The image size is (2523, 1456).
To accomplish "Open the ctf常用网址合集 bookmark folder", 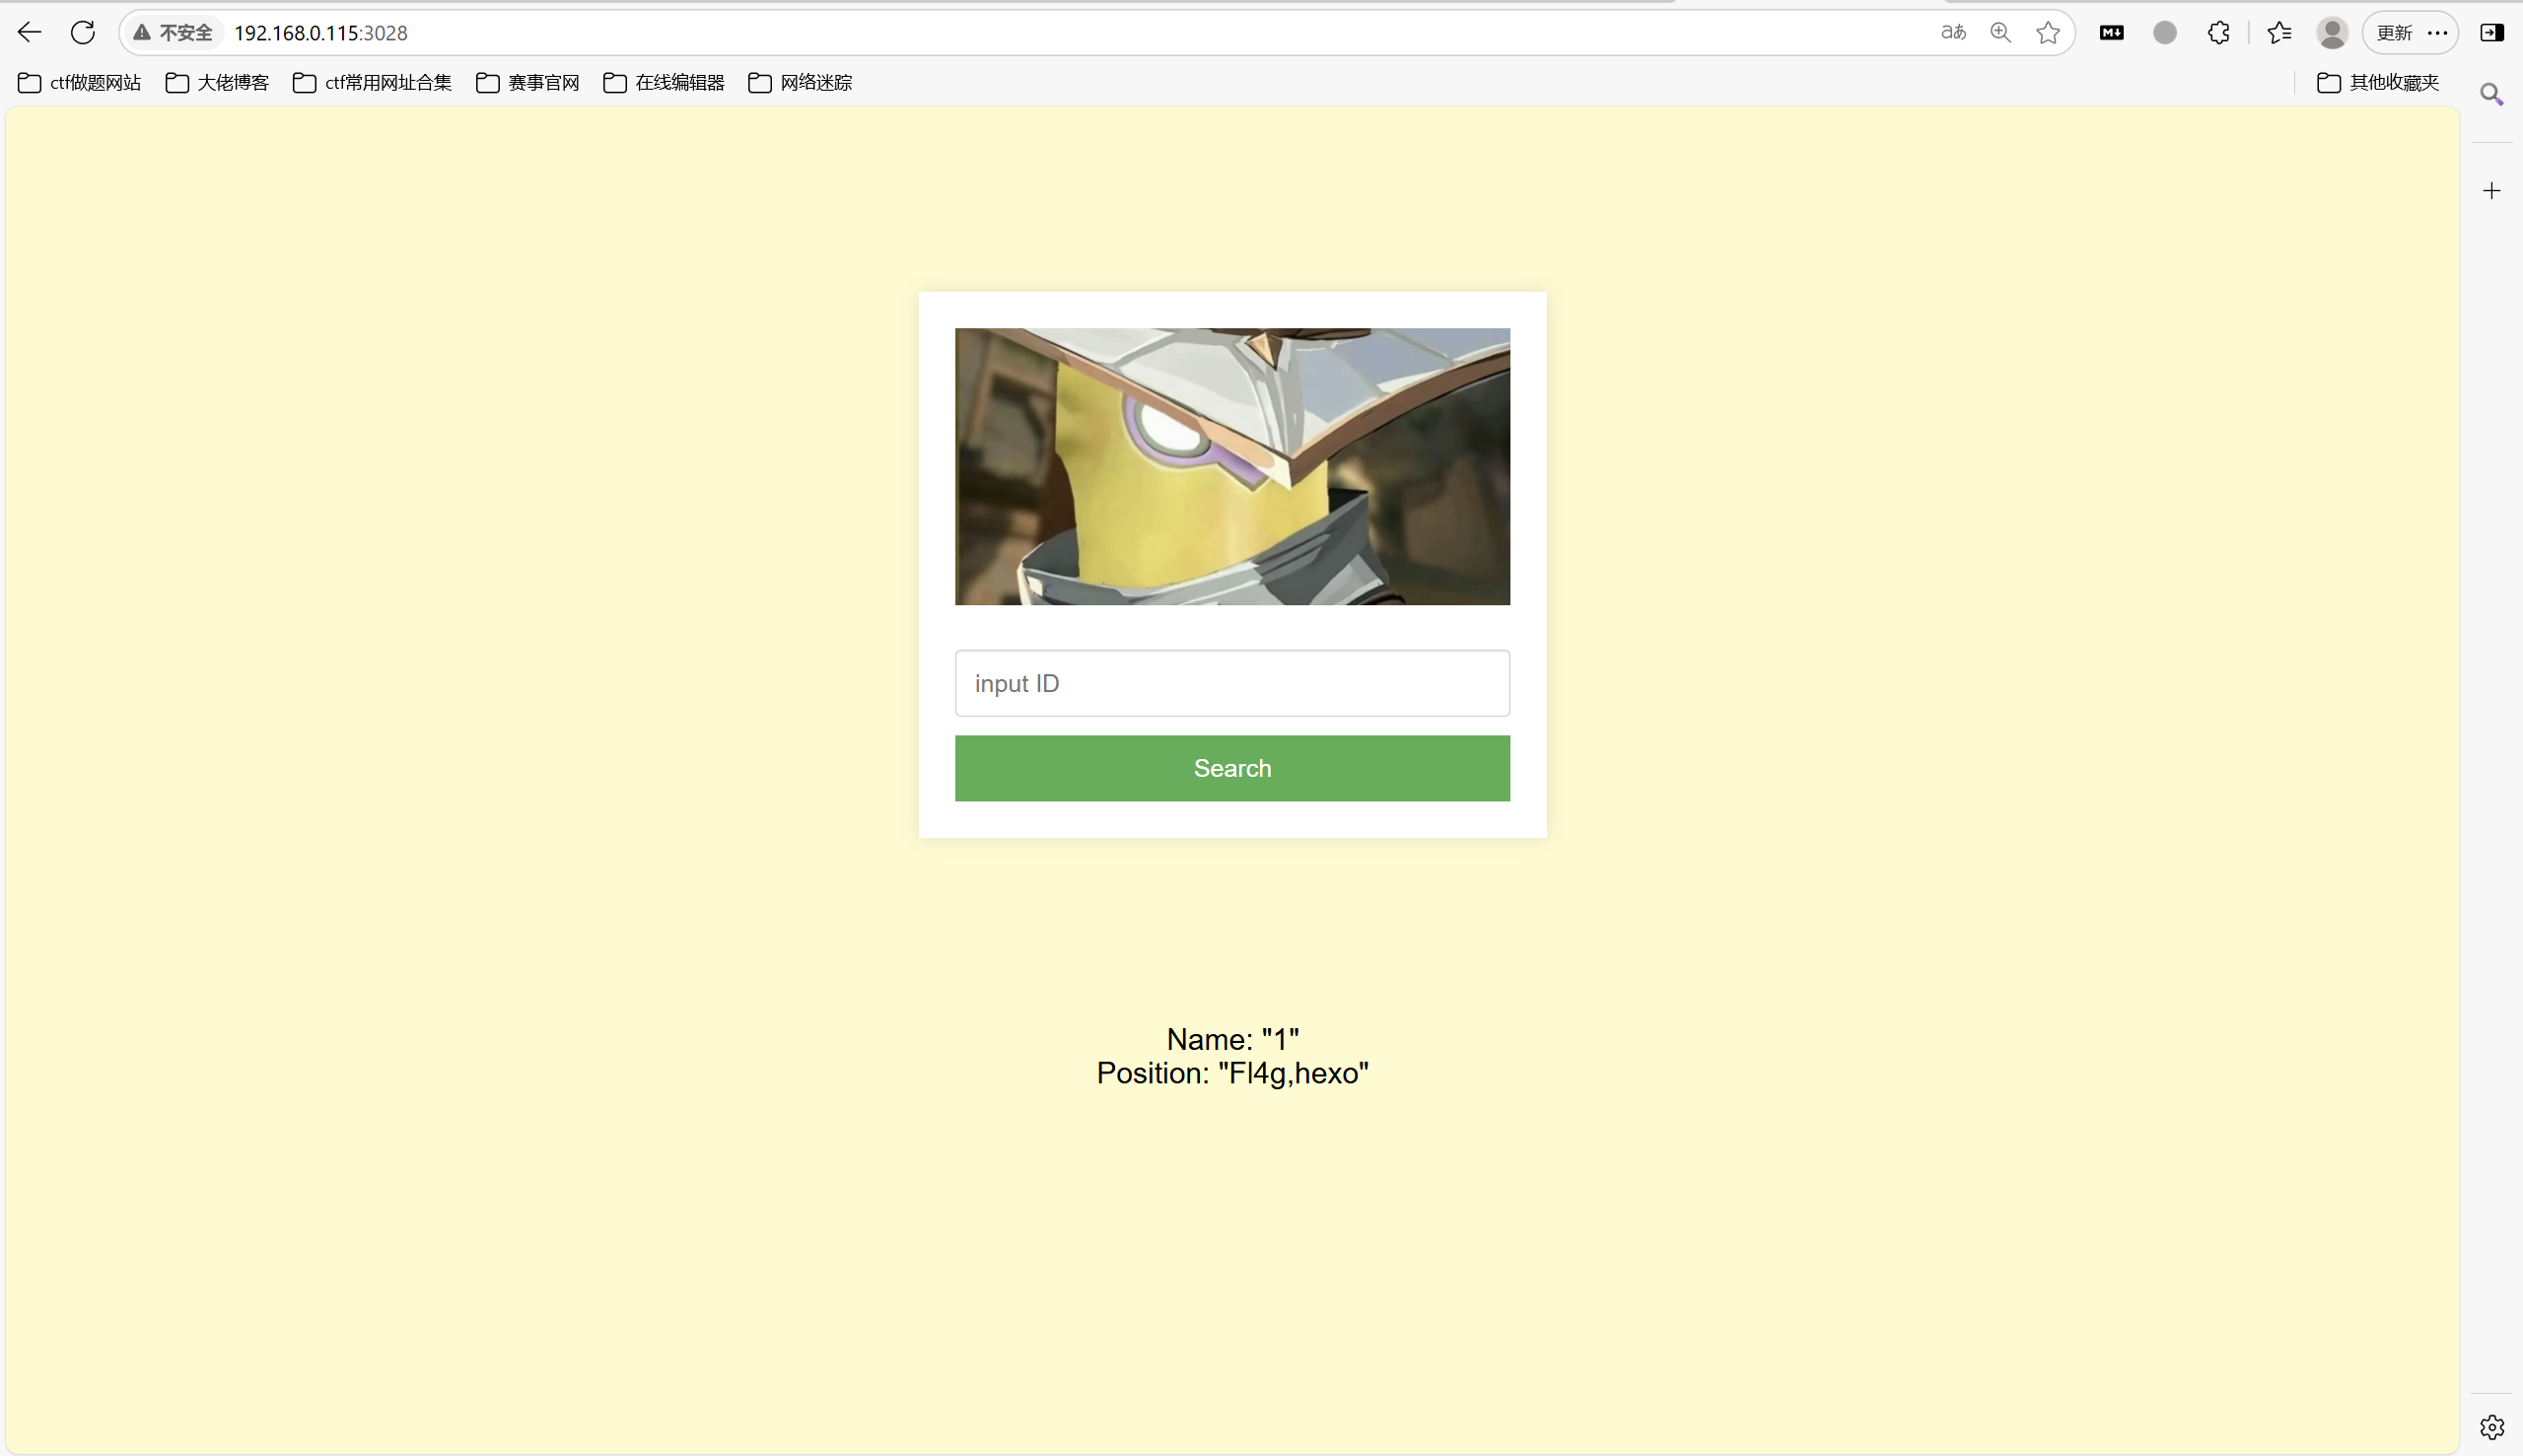I will [x=372, y=83].
